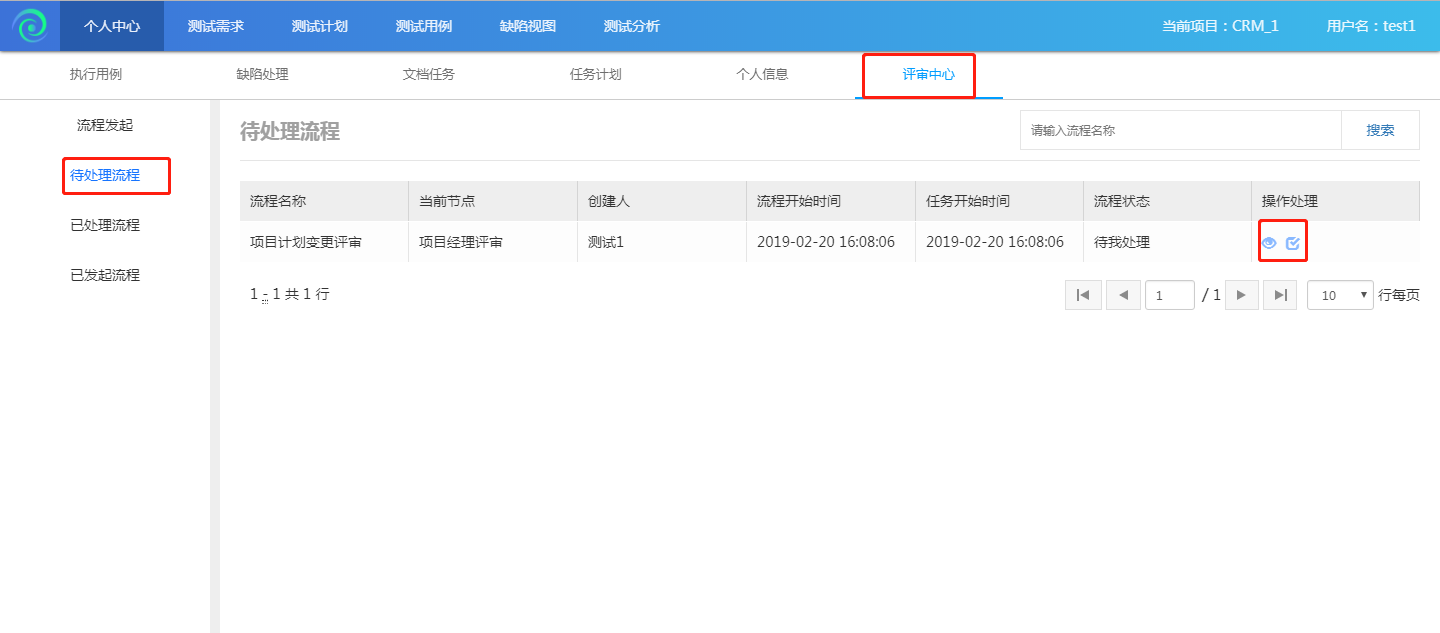Go to the next page arrow
1440x633 pixels.
[x=1241, y=295]
